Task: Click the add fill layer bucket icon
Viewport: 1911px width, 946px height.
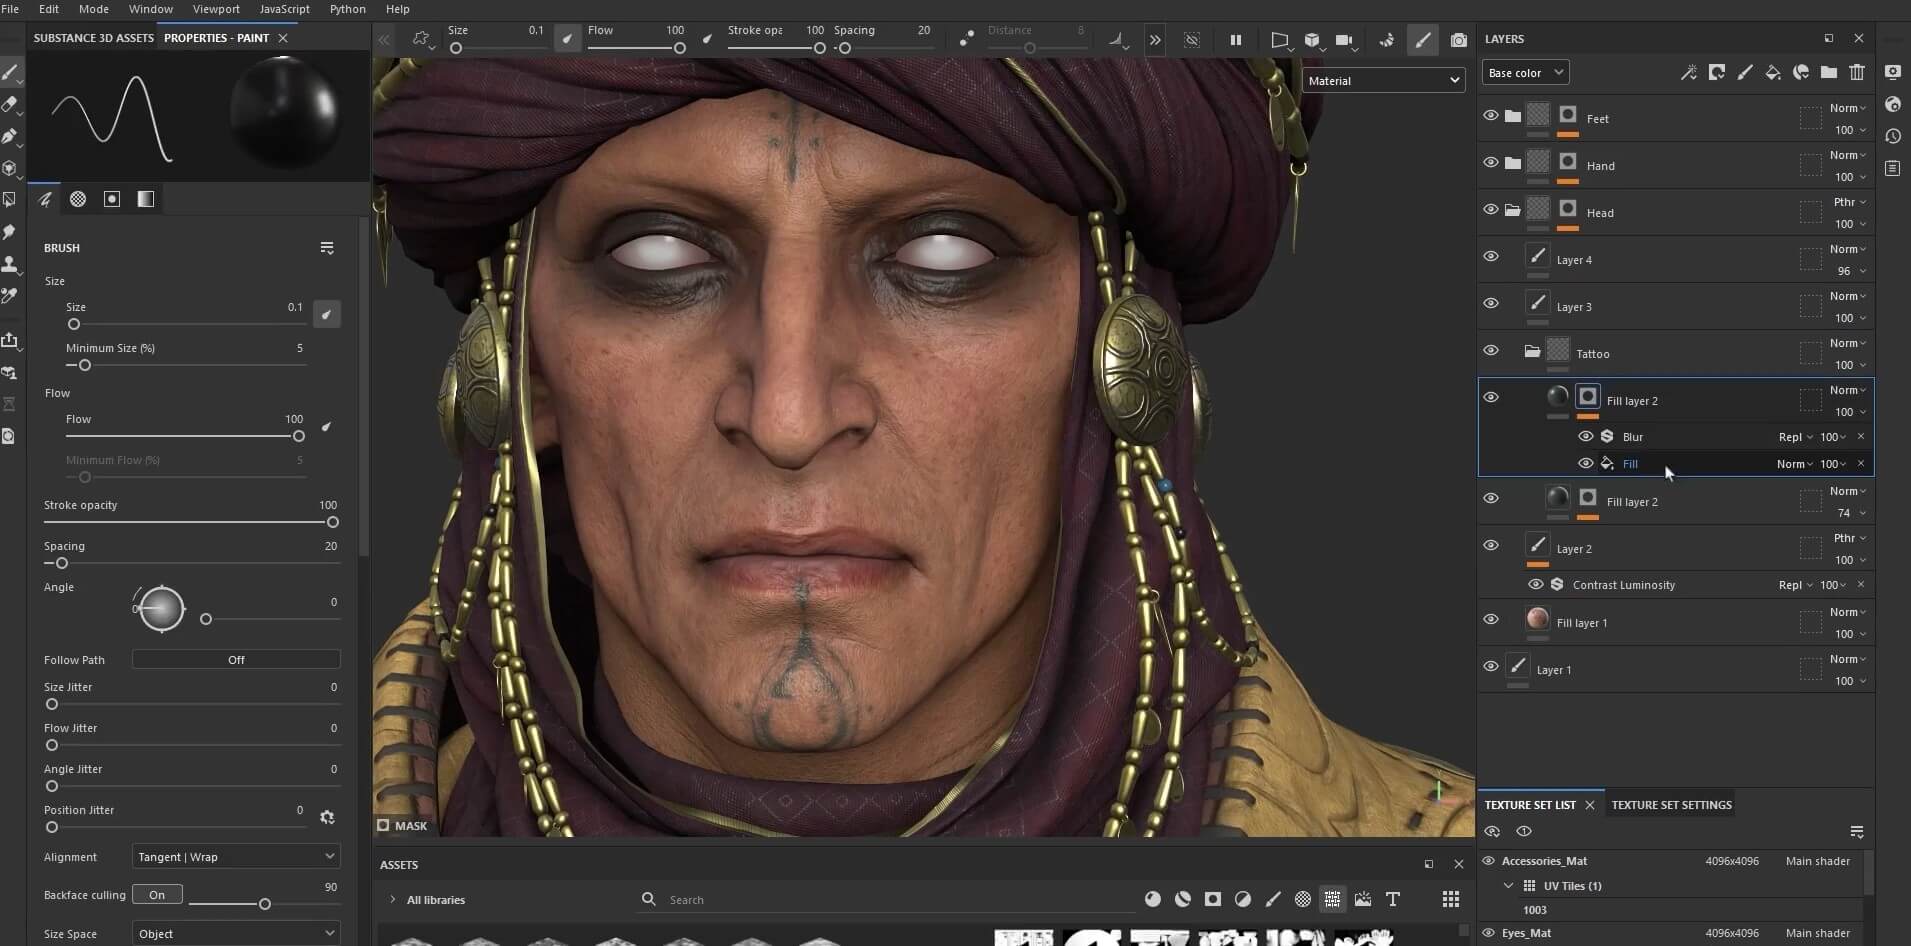Action: click(1773, 72)
